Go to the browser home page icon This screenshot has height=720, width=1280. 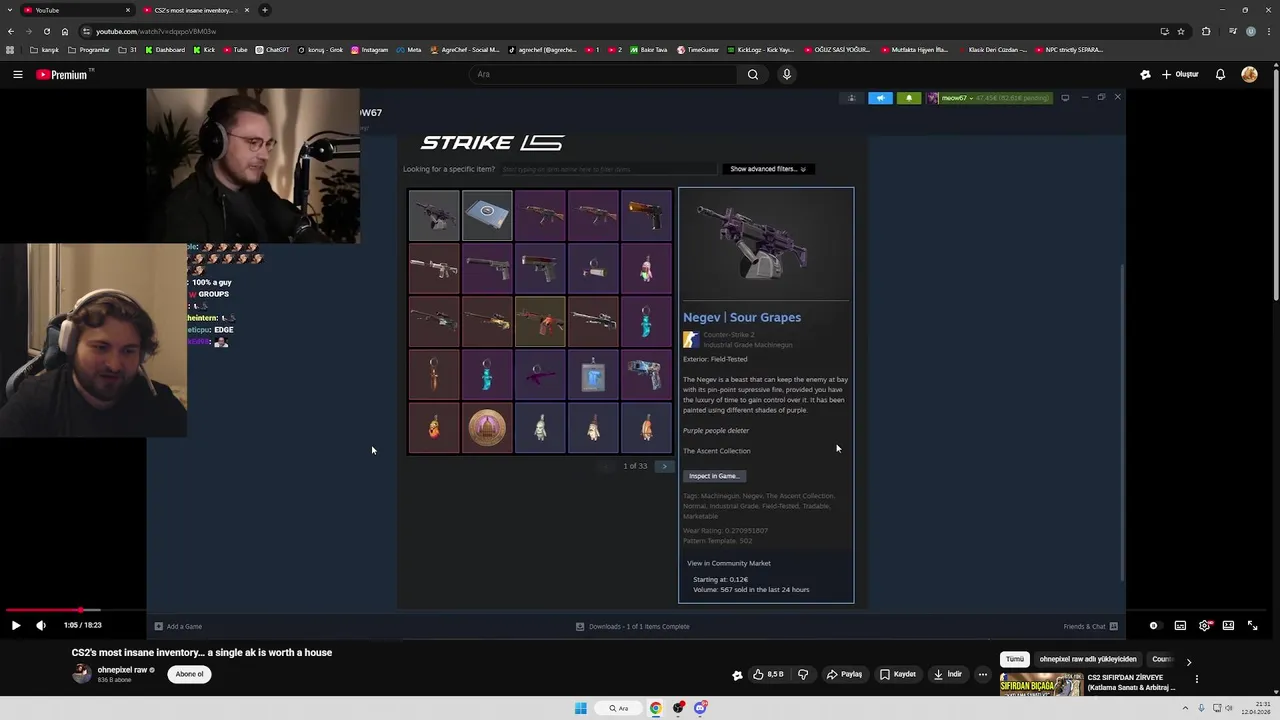pyautogui.click(x=65, y=31)
